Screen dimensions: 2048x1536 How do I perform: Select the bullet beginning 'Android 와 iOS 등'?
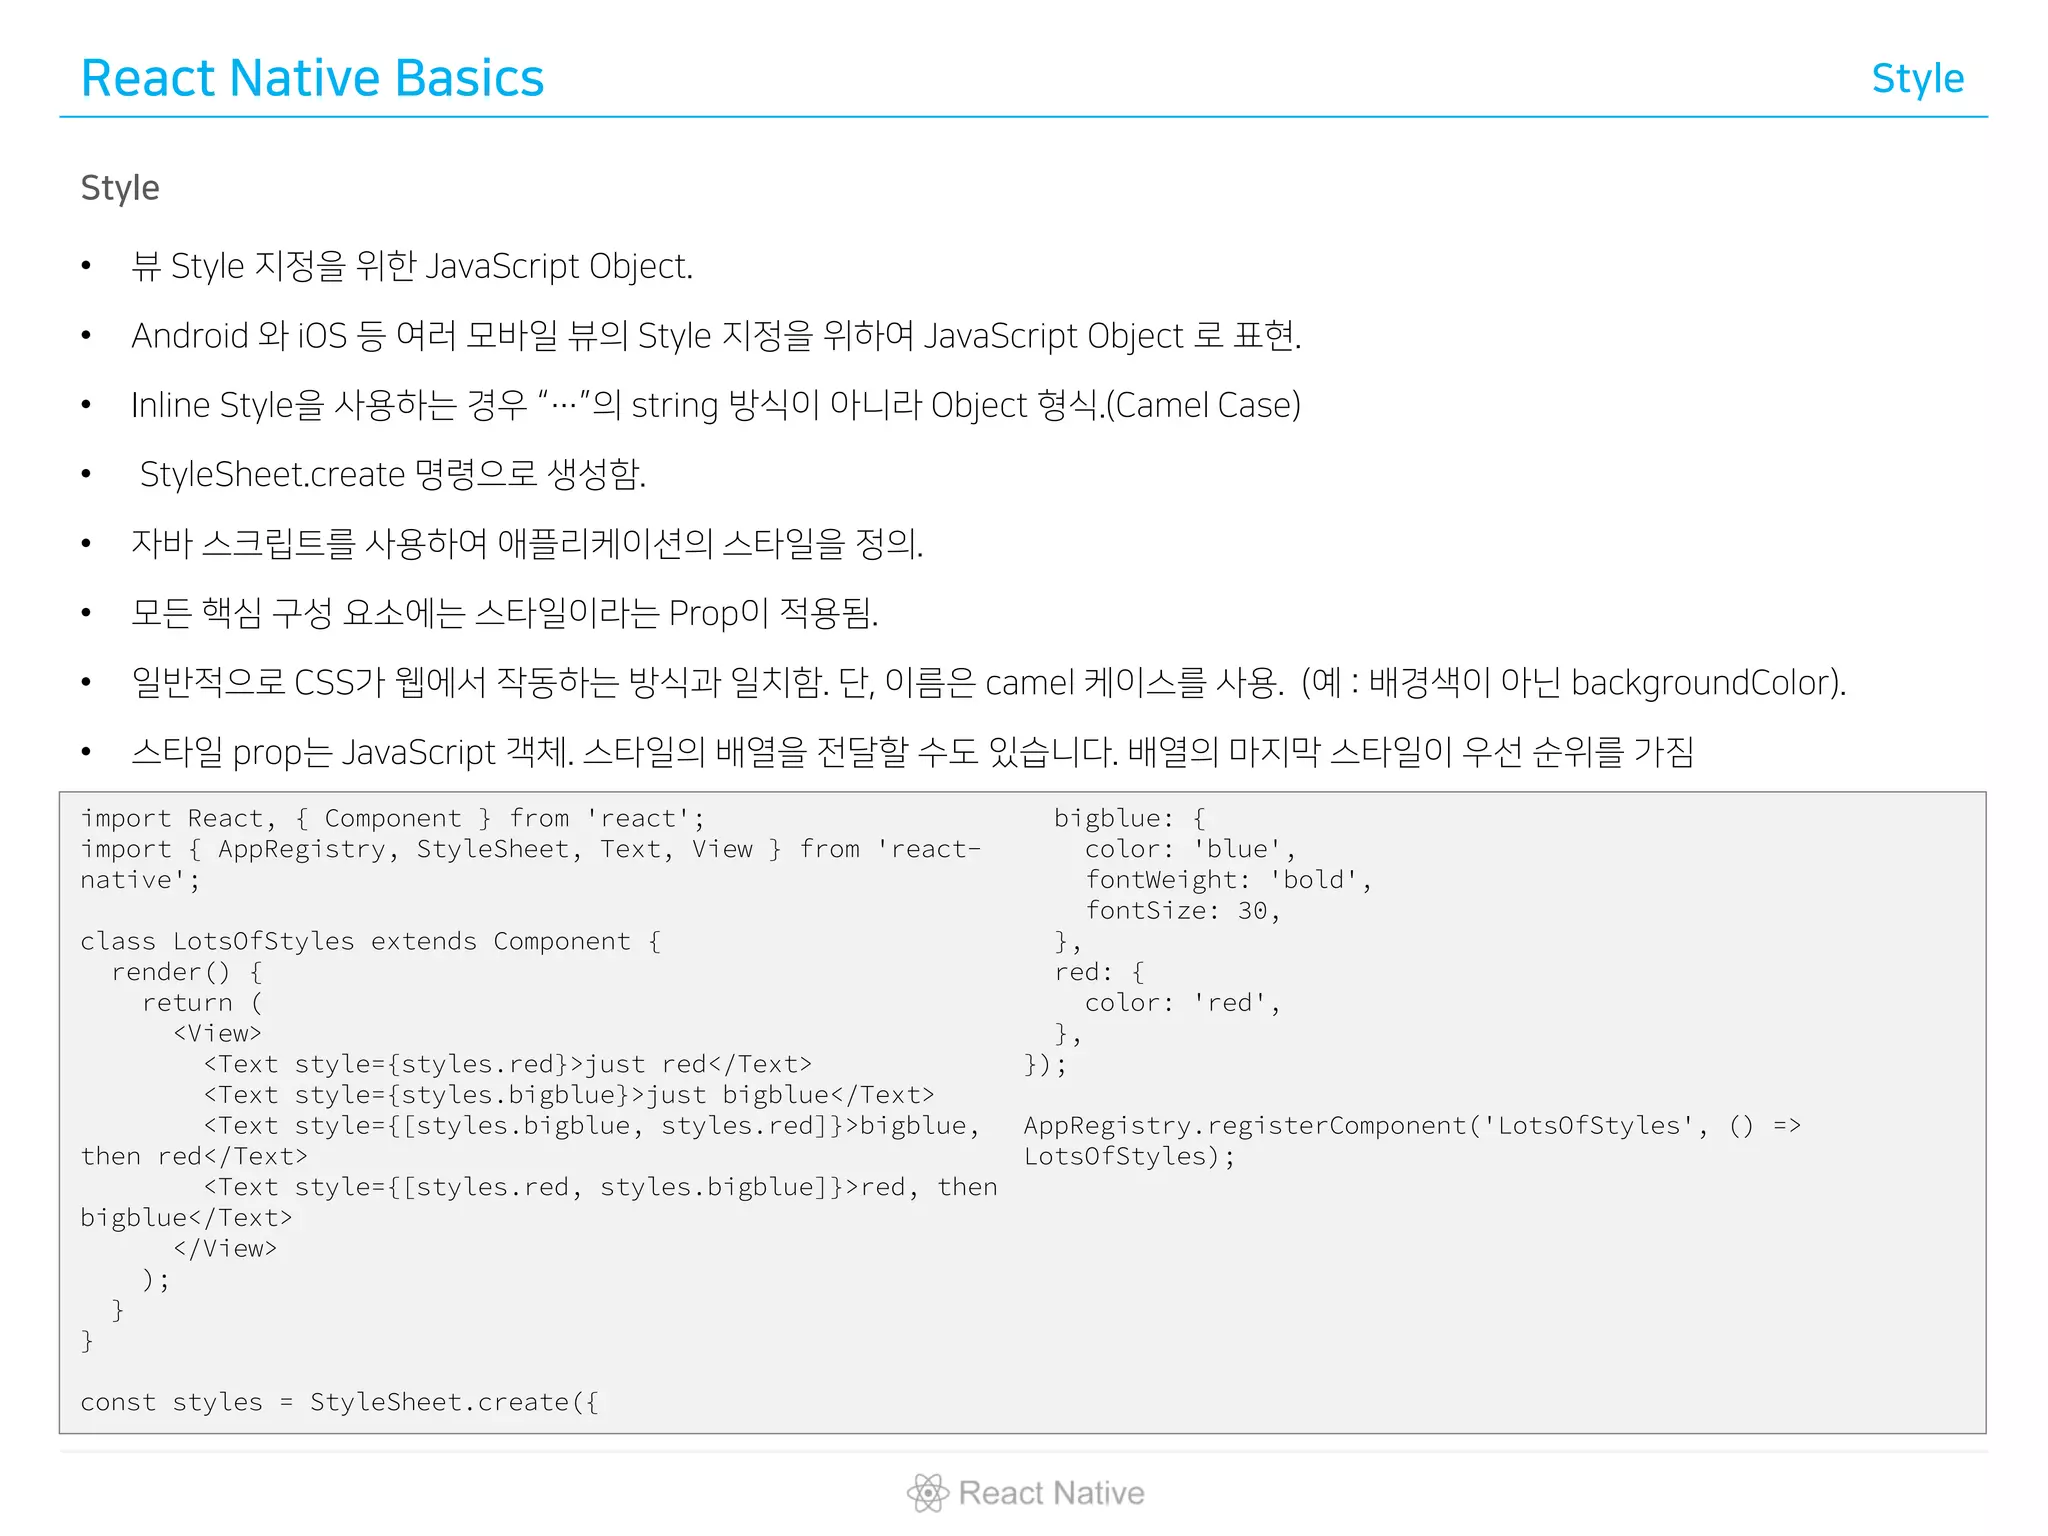[x=716, y=336]
